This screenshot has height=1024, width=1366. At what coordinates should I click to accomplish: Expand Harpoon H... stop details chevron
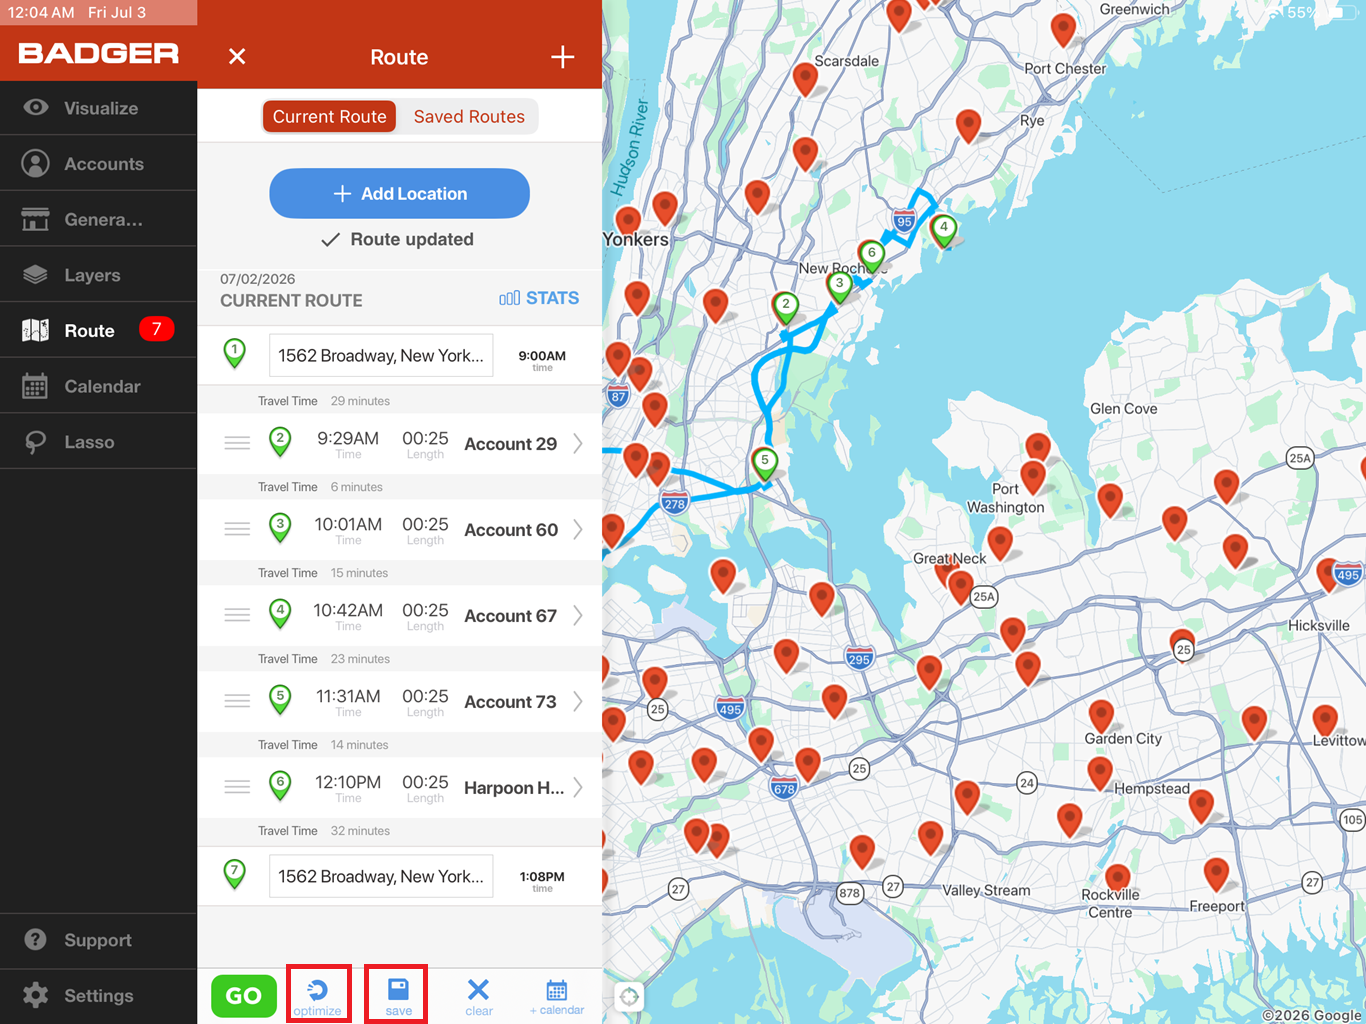578,788
